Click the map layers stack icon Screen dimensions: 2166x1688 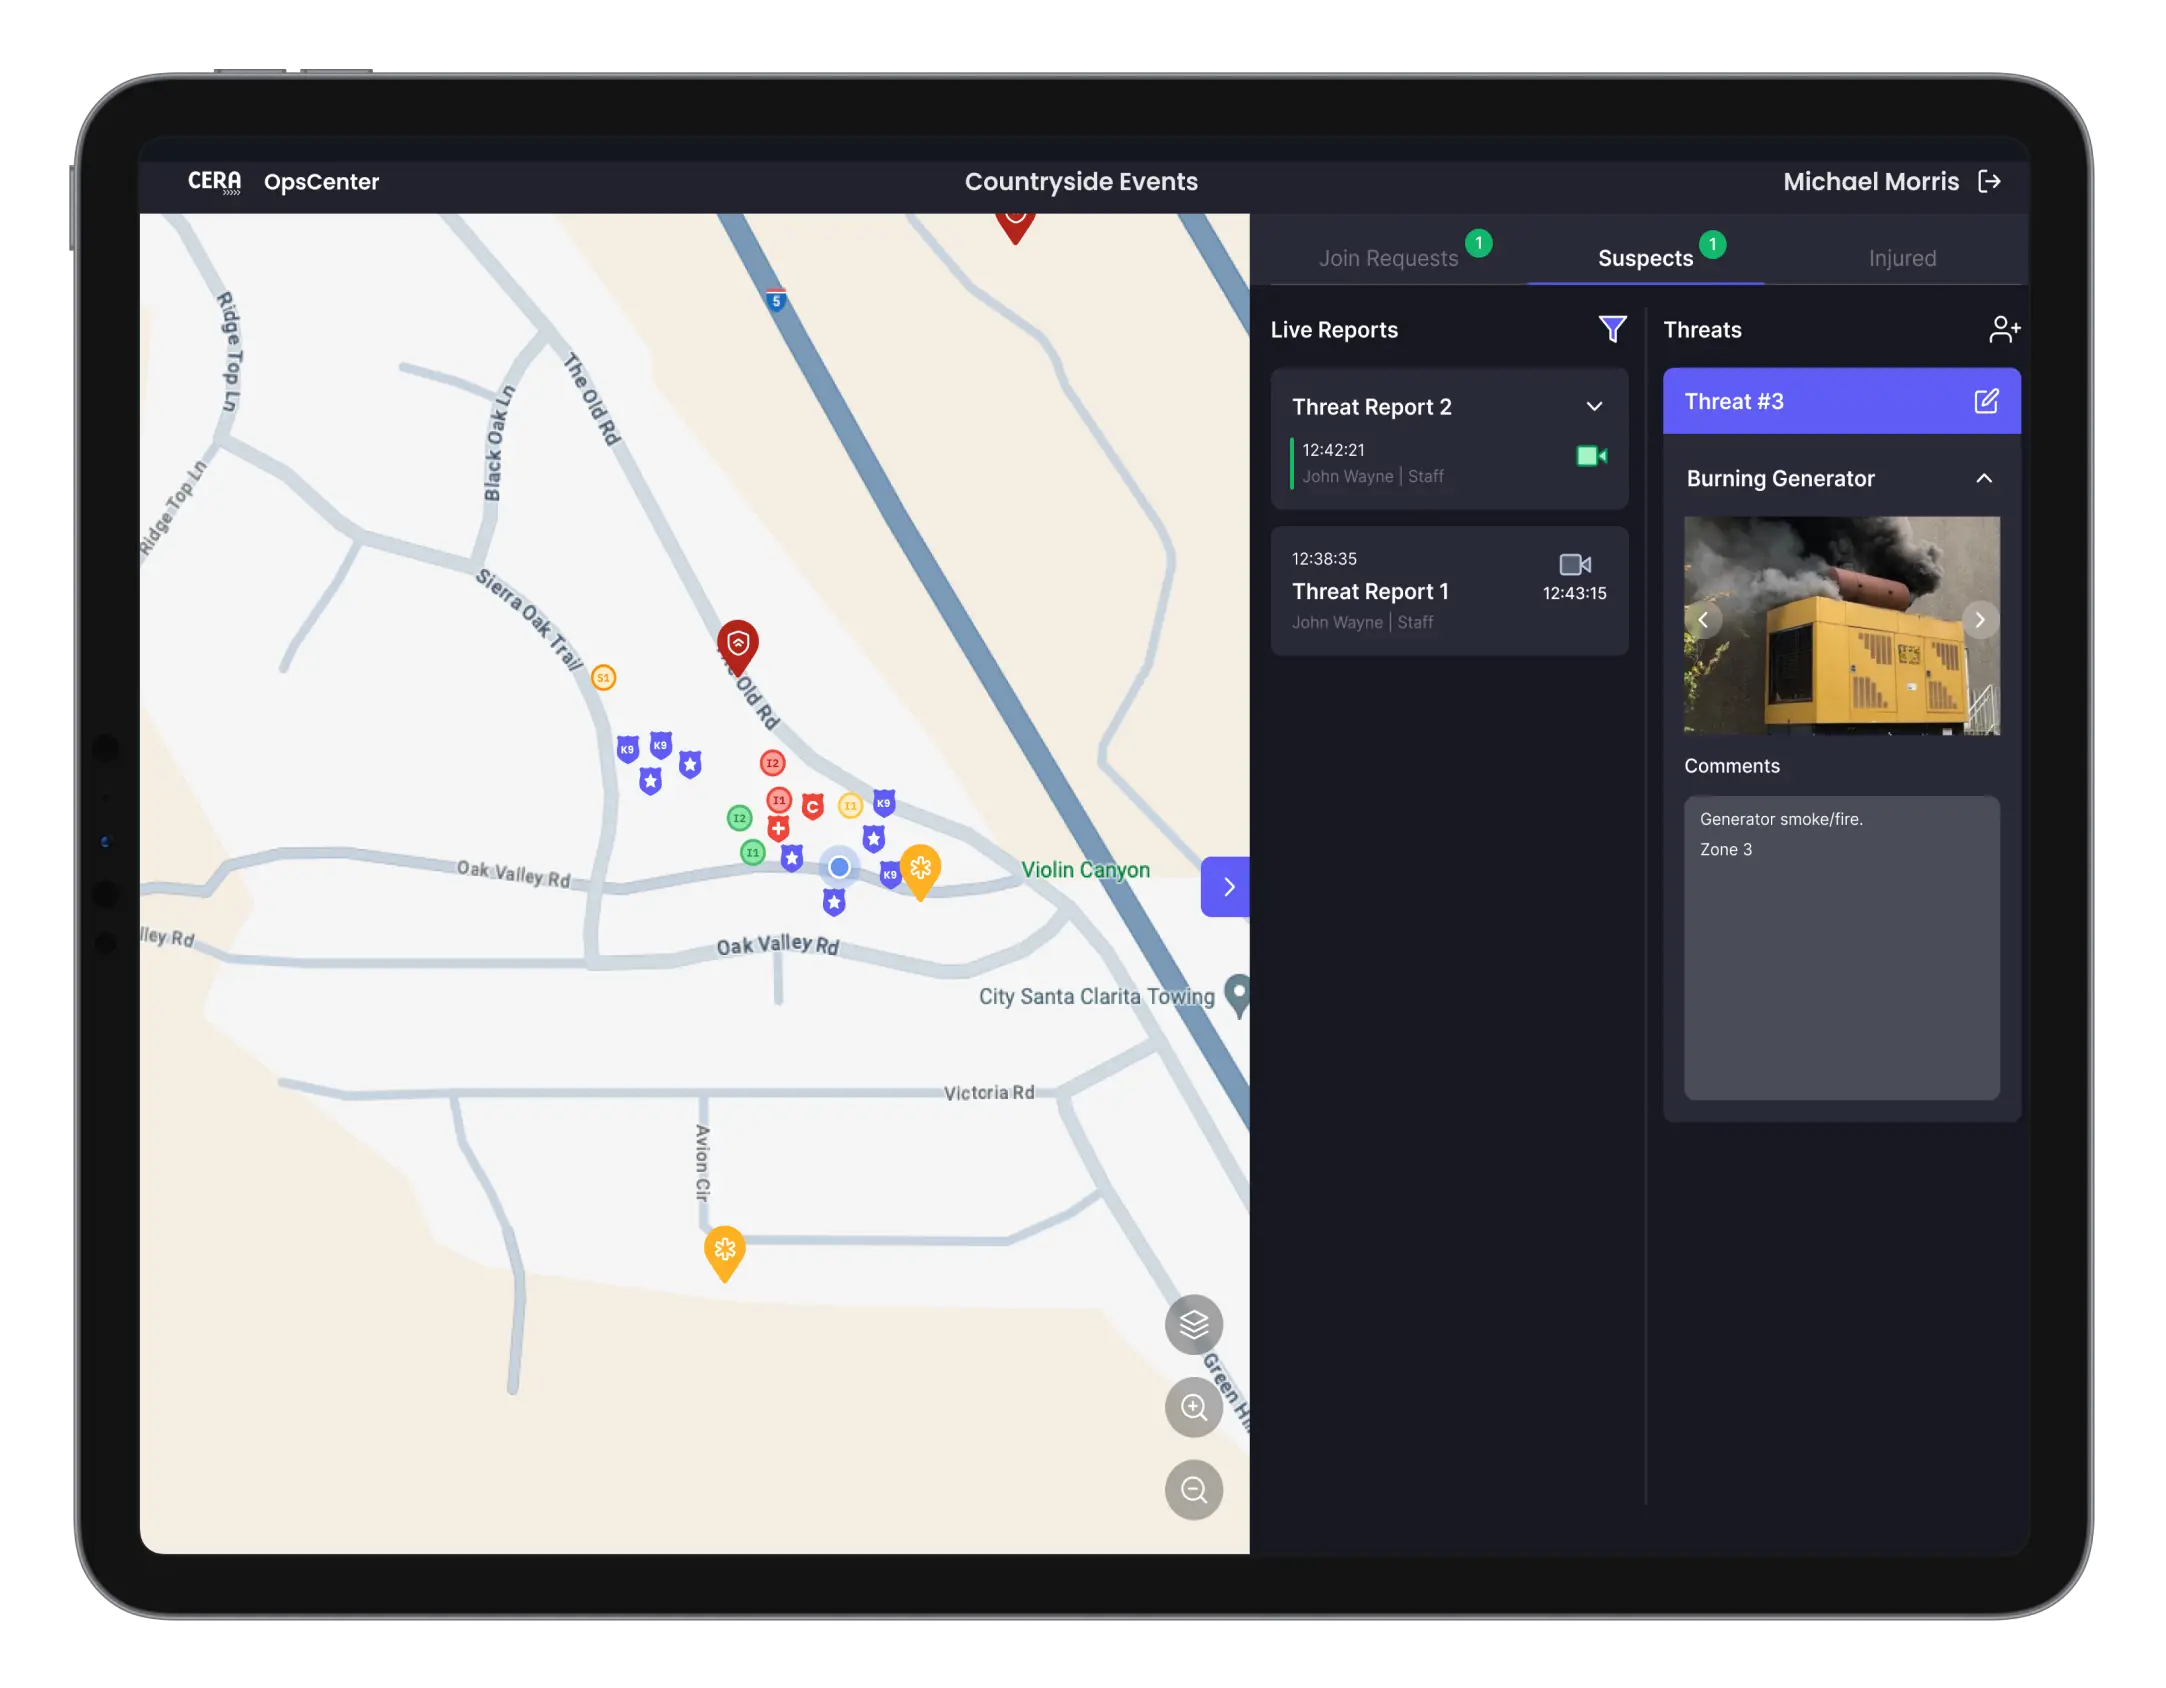1196,1324
